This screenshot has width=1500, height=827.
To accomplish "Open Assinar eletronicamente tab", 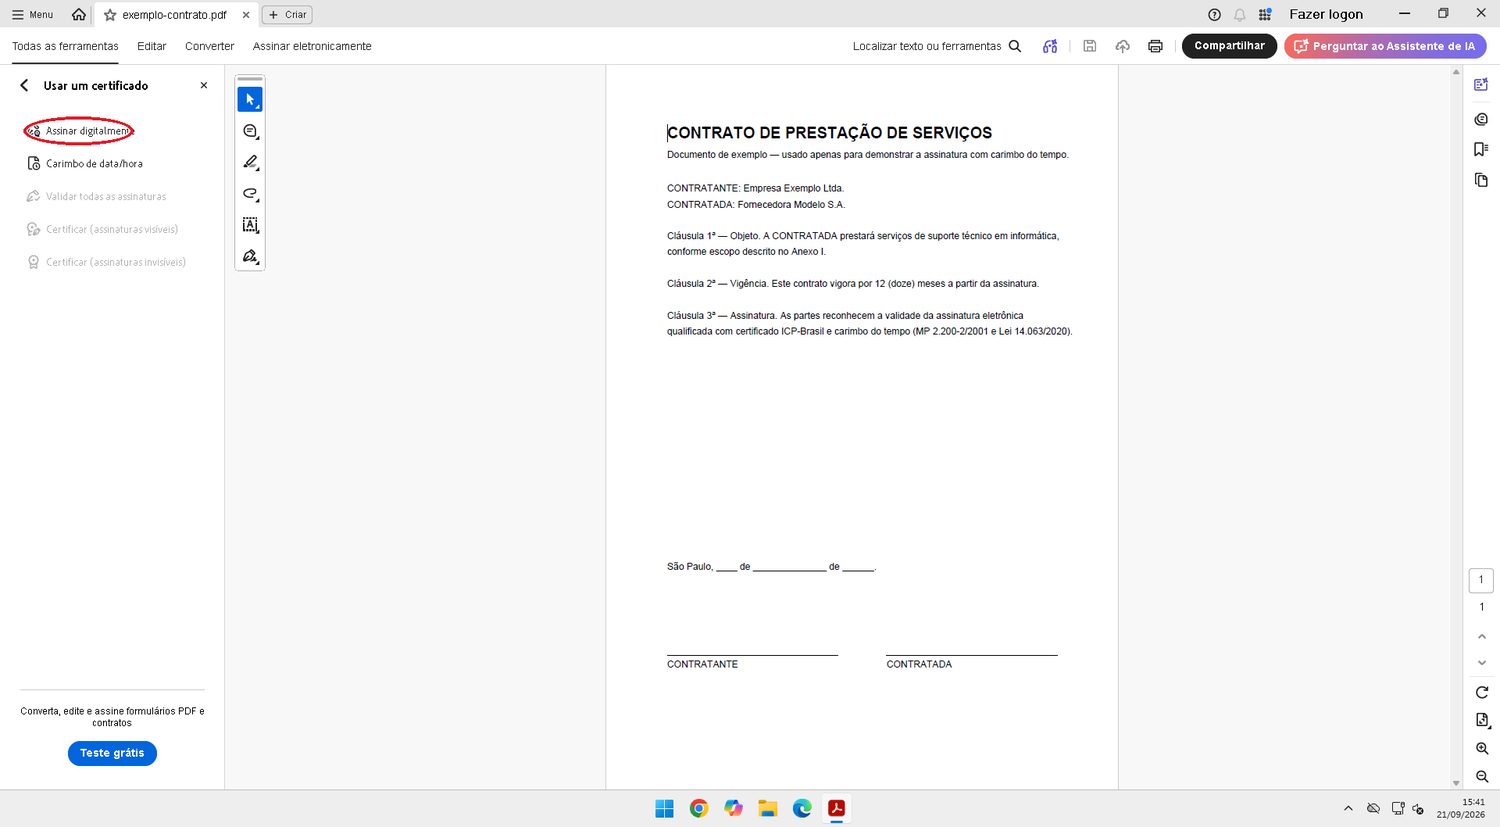I will (312, 46).
